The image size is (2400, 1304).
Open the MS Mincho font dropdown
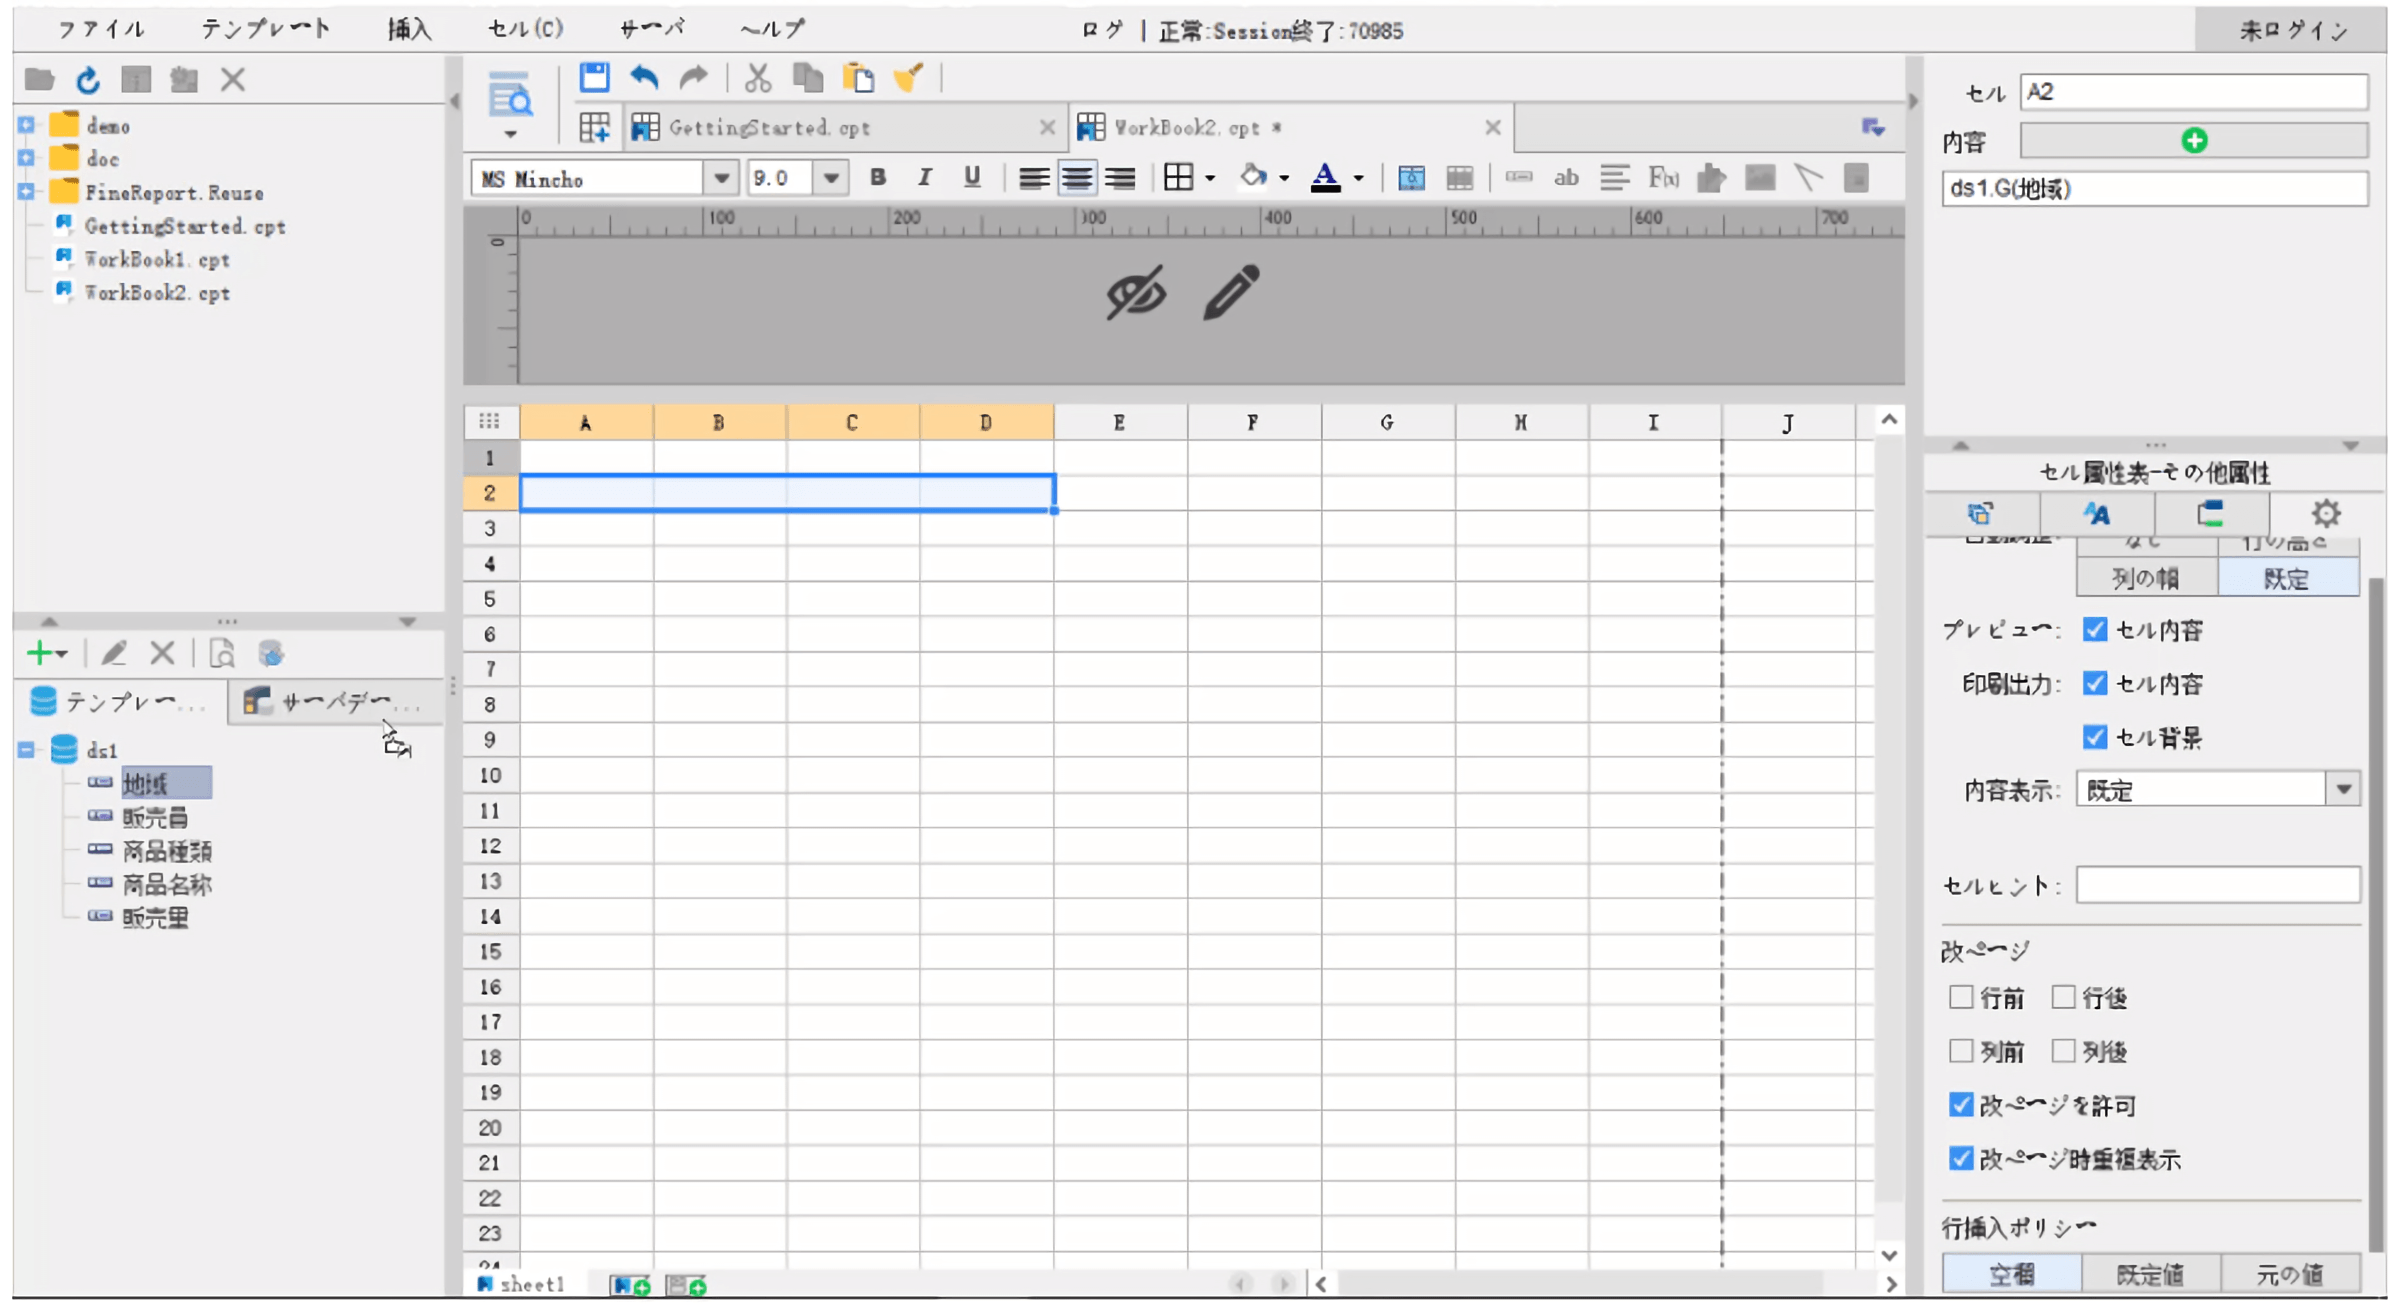coord(720,179)
